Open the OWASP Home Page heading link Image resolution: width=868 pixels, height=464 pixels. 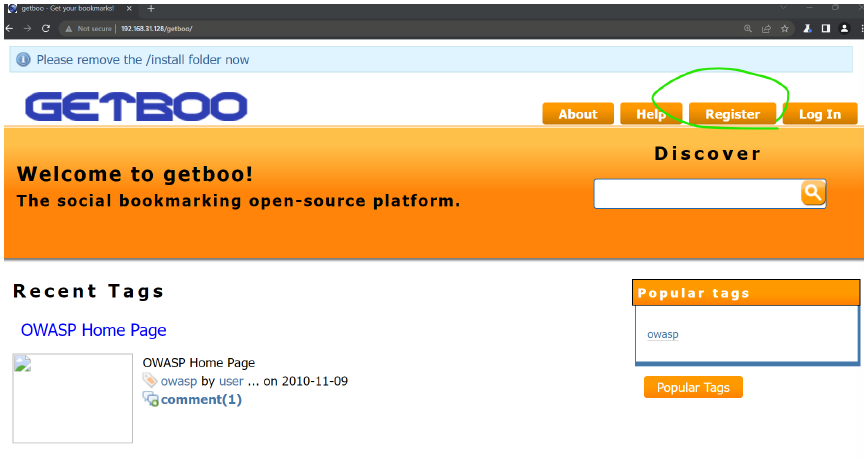coord(94,330)
